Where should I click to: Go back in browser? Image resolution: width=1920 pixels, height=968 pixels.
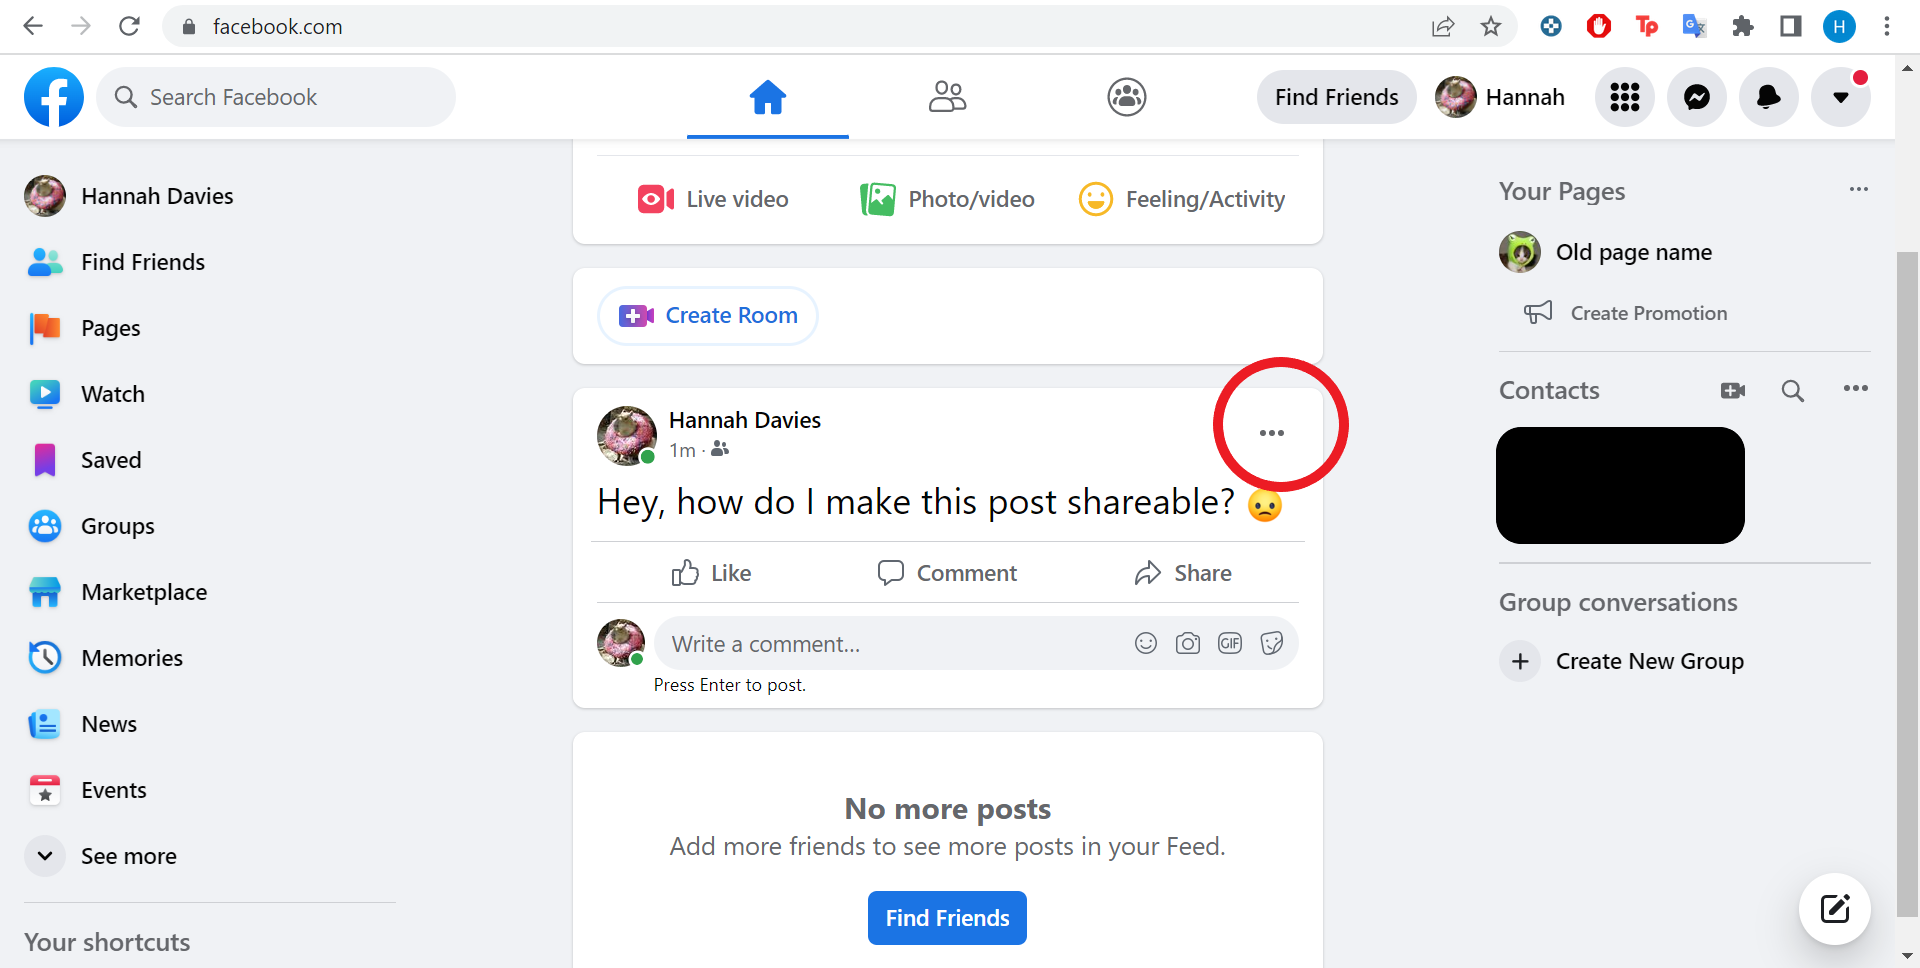coord(33,26)
